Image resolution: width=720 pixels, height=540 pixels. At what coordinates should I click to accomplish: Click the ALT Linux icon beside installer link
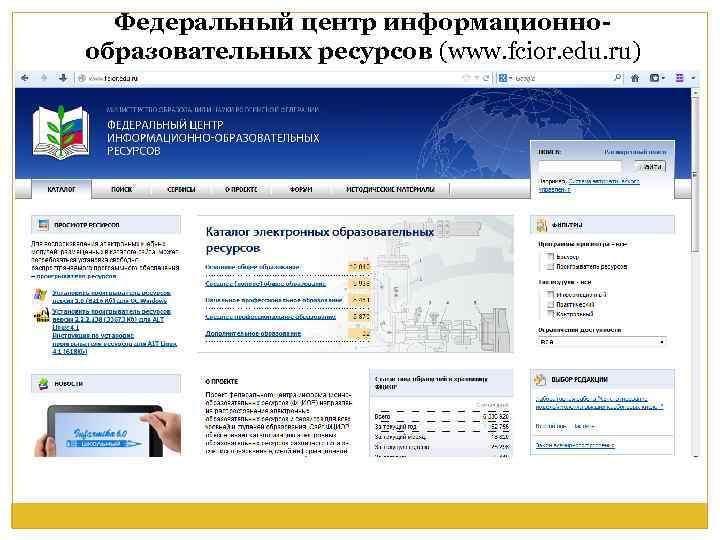click(x=41, y=315)
